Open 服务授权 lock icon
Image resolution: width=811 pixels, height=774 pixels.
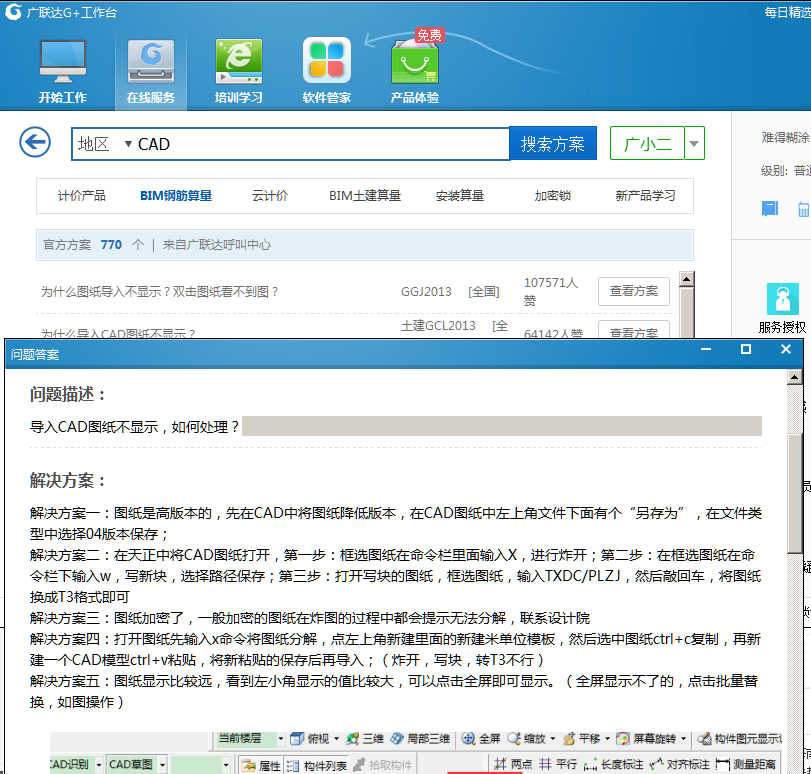782,299
